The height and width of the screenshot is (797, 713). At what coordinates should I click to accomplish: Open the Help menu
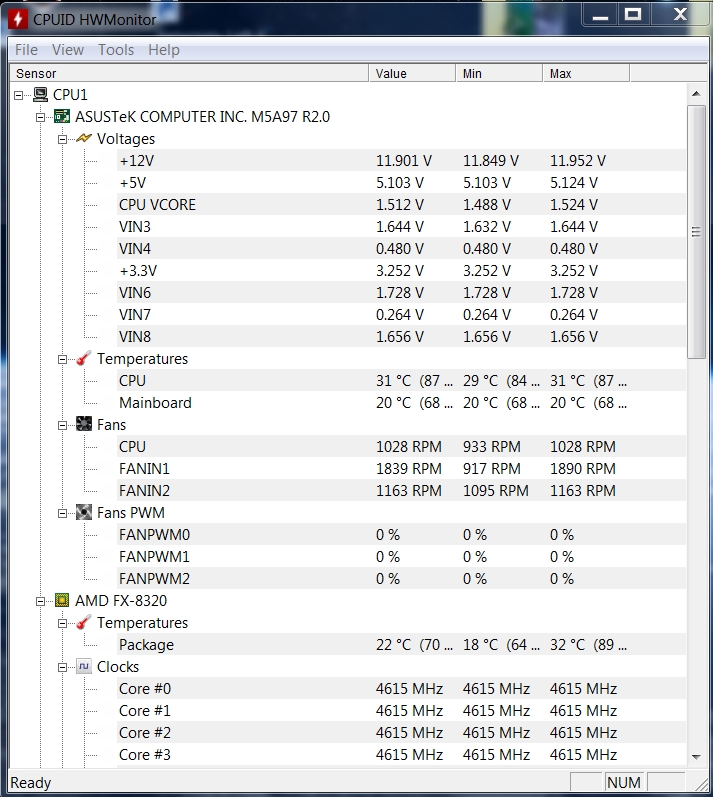[164, 50]
